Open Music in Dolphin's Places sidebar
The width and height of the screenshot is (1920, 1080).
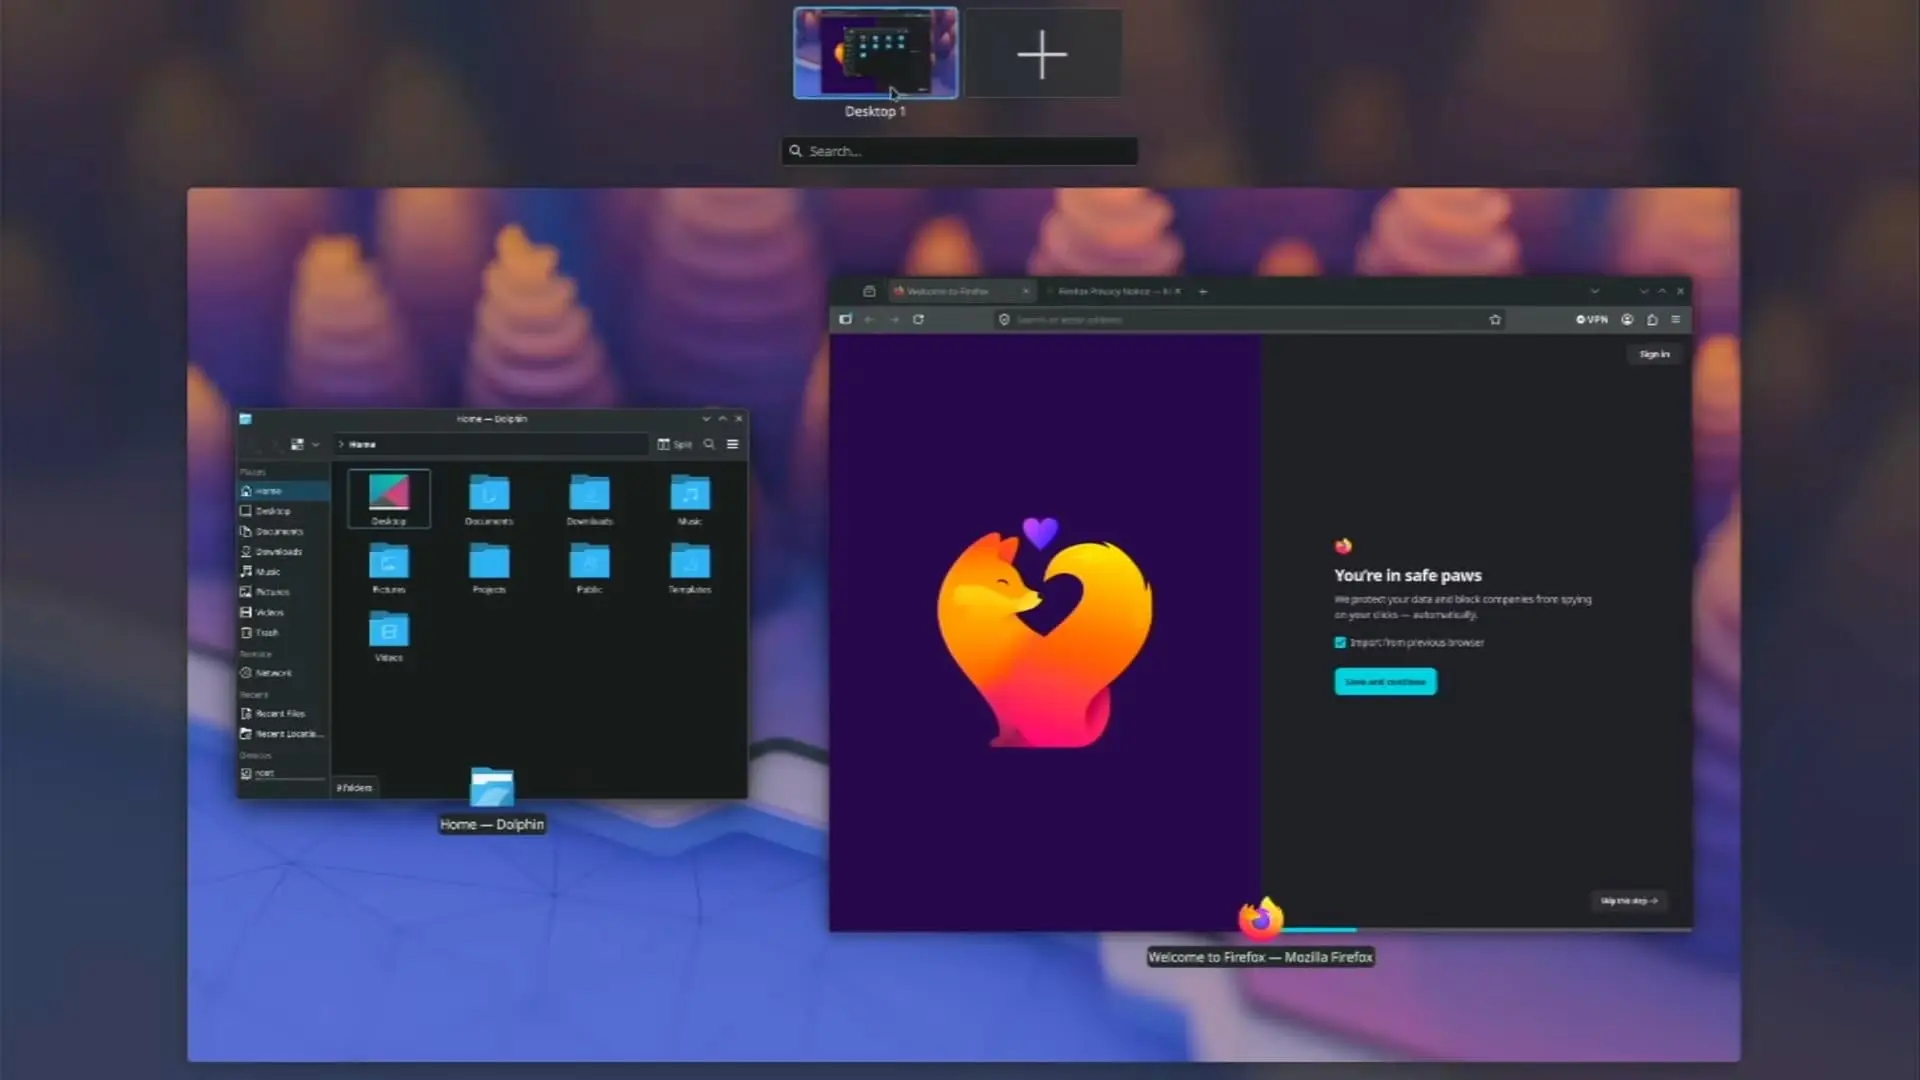(x=283, y=572)
